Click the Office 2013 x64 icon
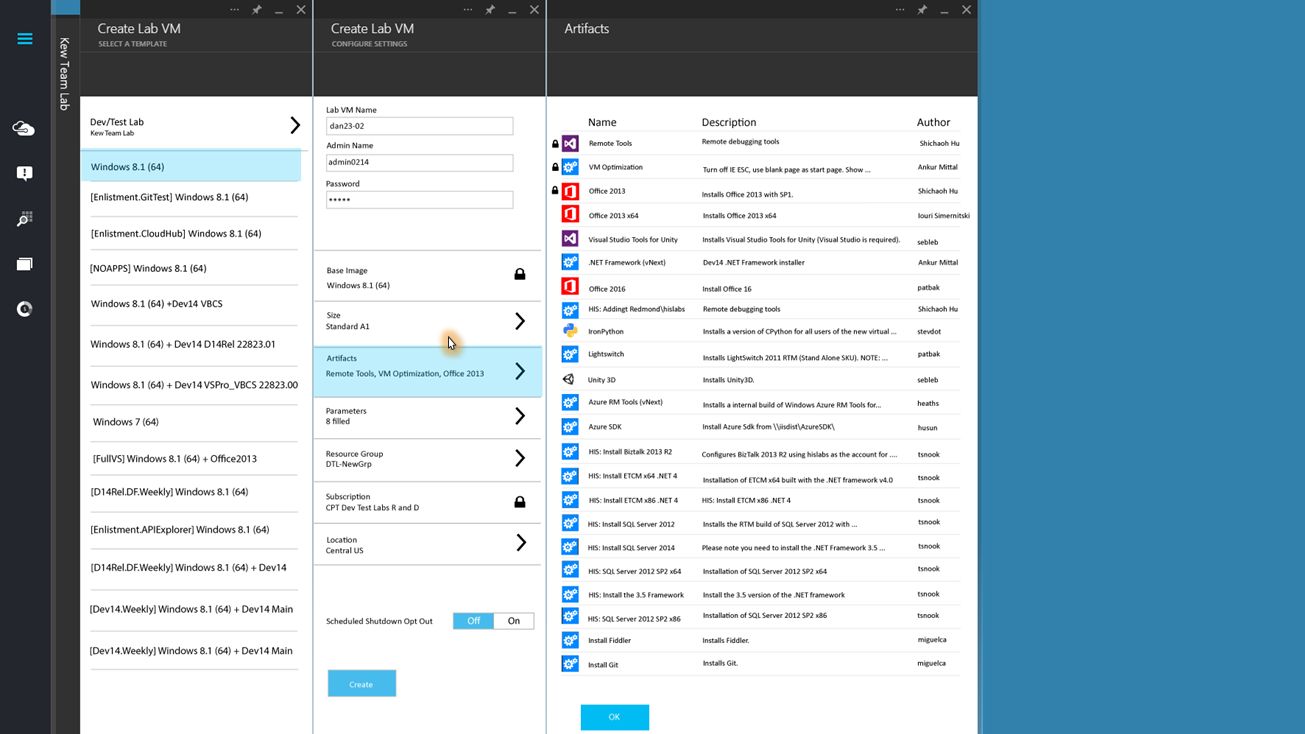 tap(570, 215)
